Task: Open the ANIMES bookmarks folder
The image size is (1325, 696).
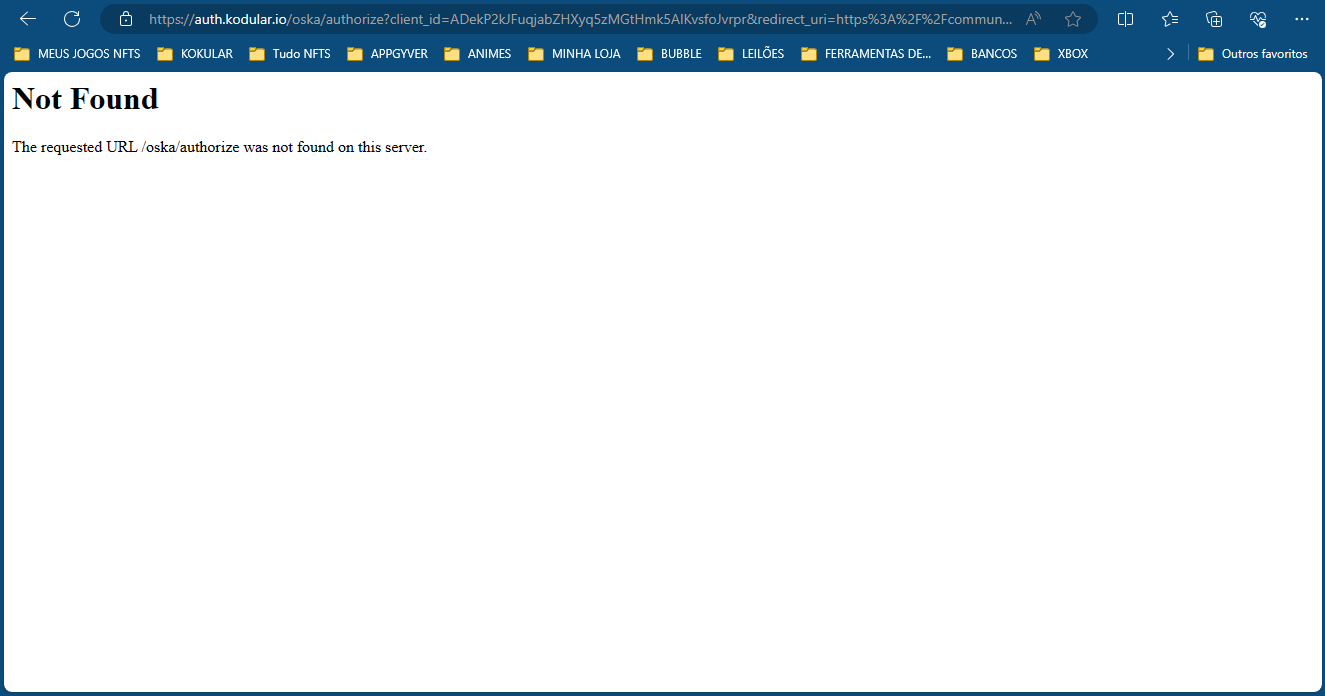Action: click(x=478, y=54)
